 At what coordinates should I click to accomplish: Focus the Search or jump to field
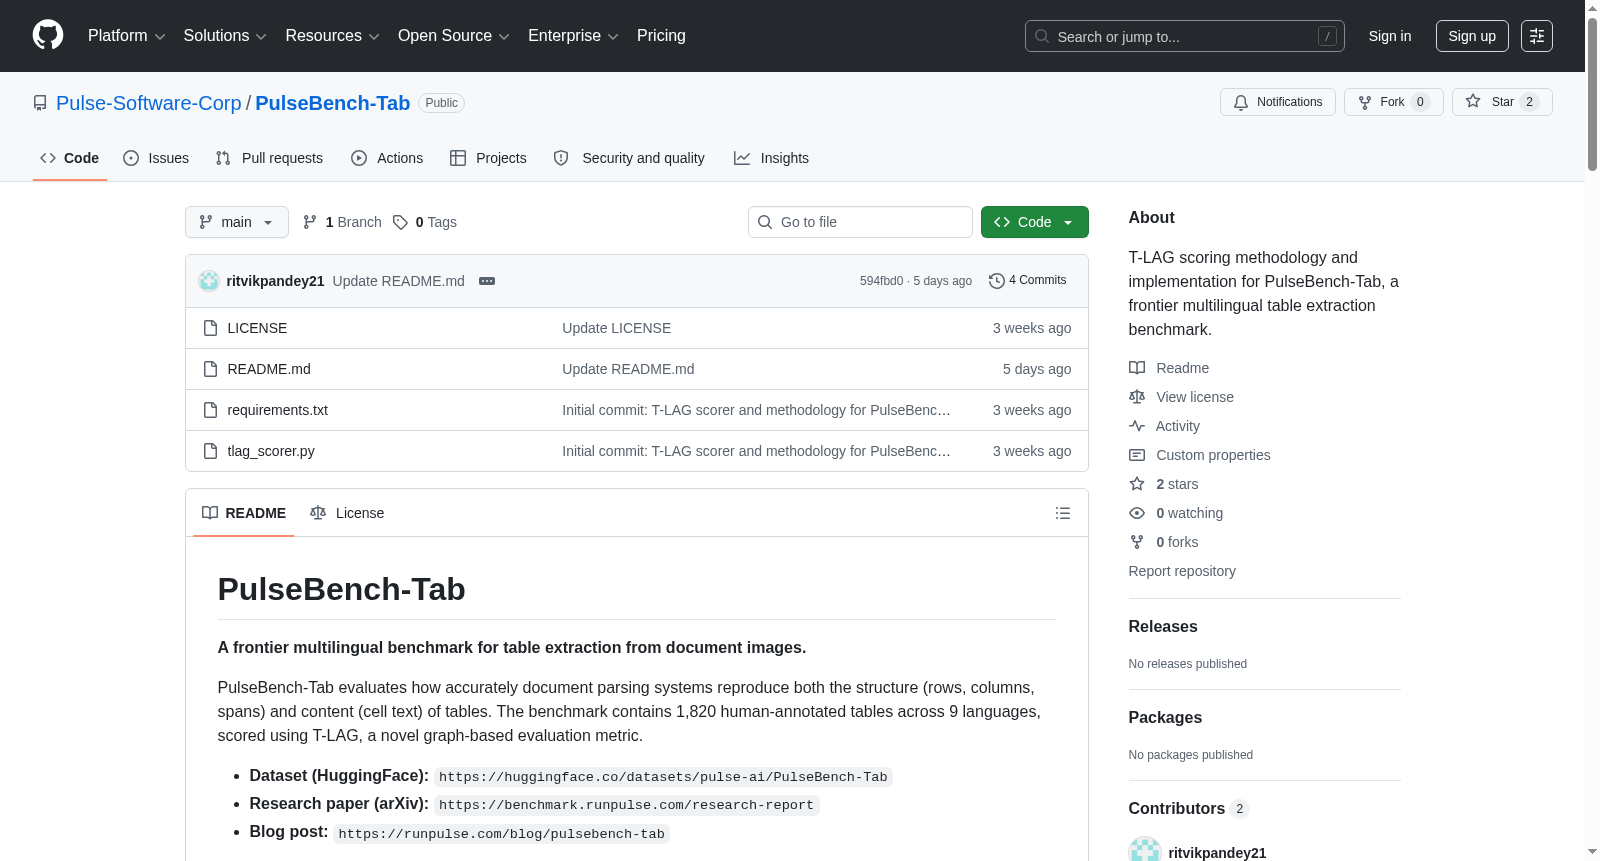pos(1185,36)
